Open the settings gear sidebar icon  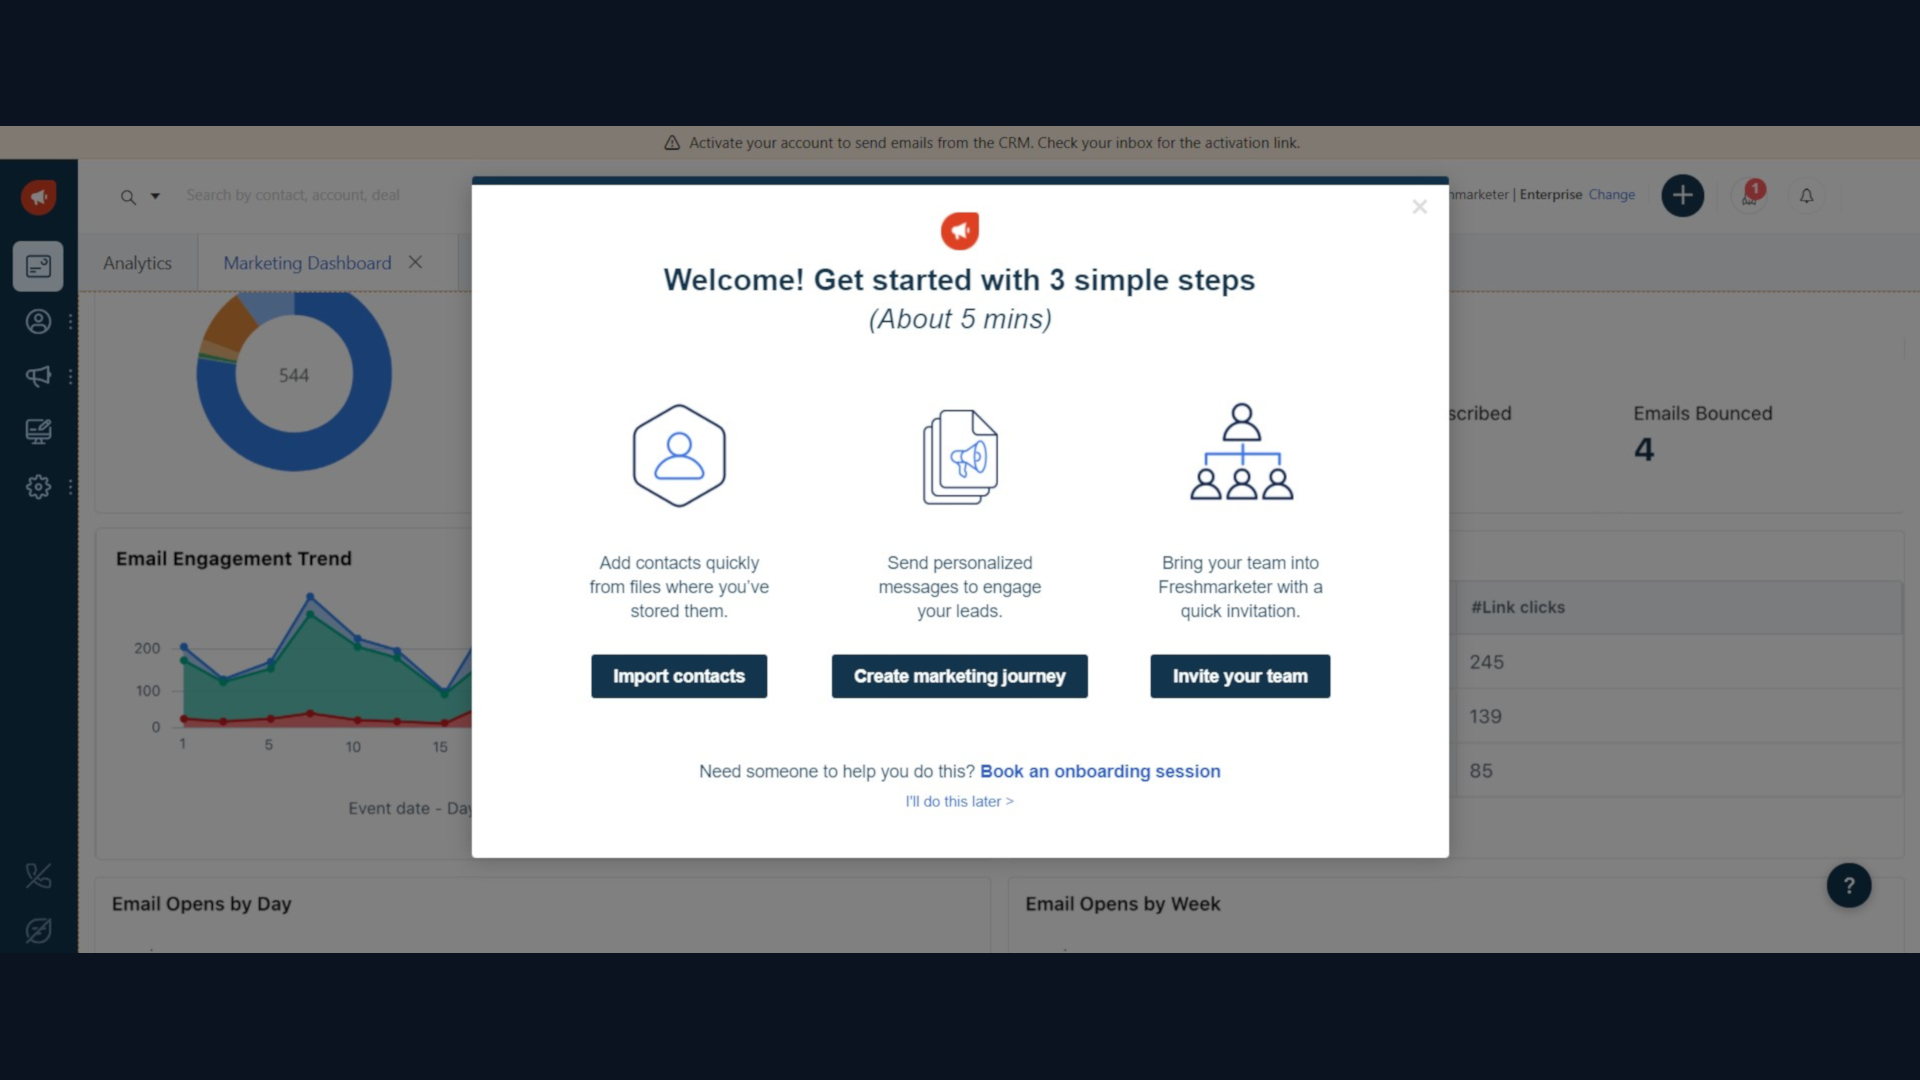(37, 487)
